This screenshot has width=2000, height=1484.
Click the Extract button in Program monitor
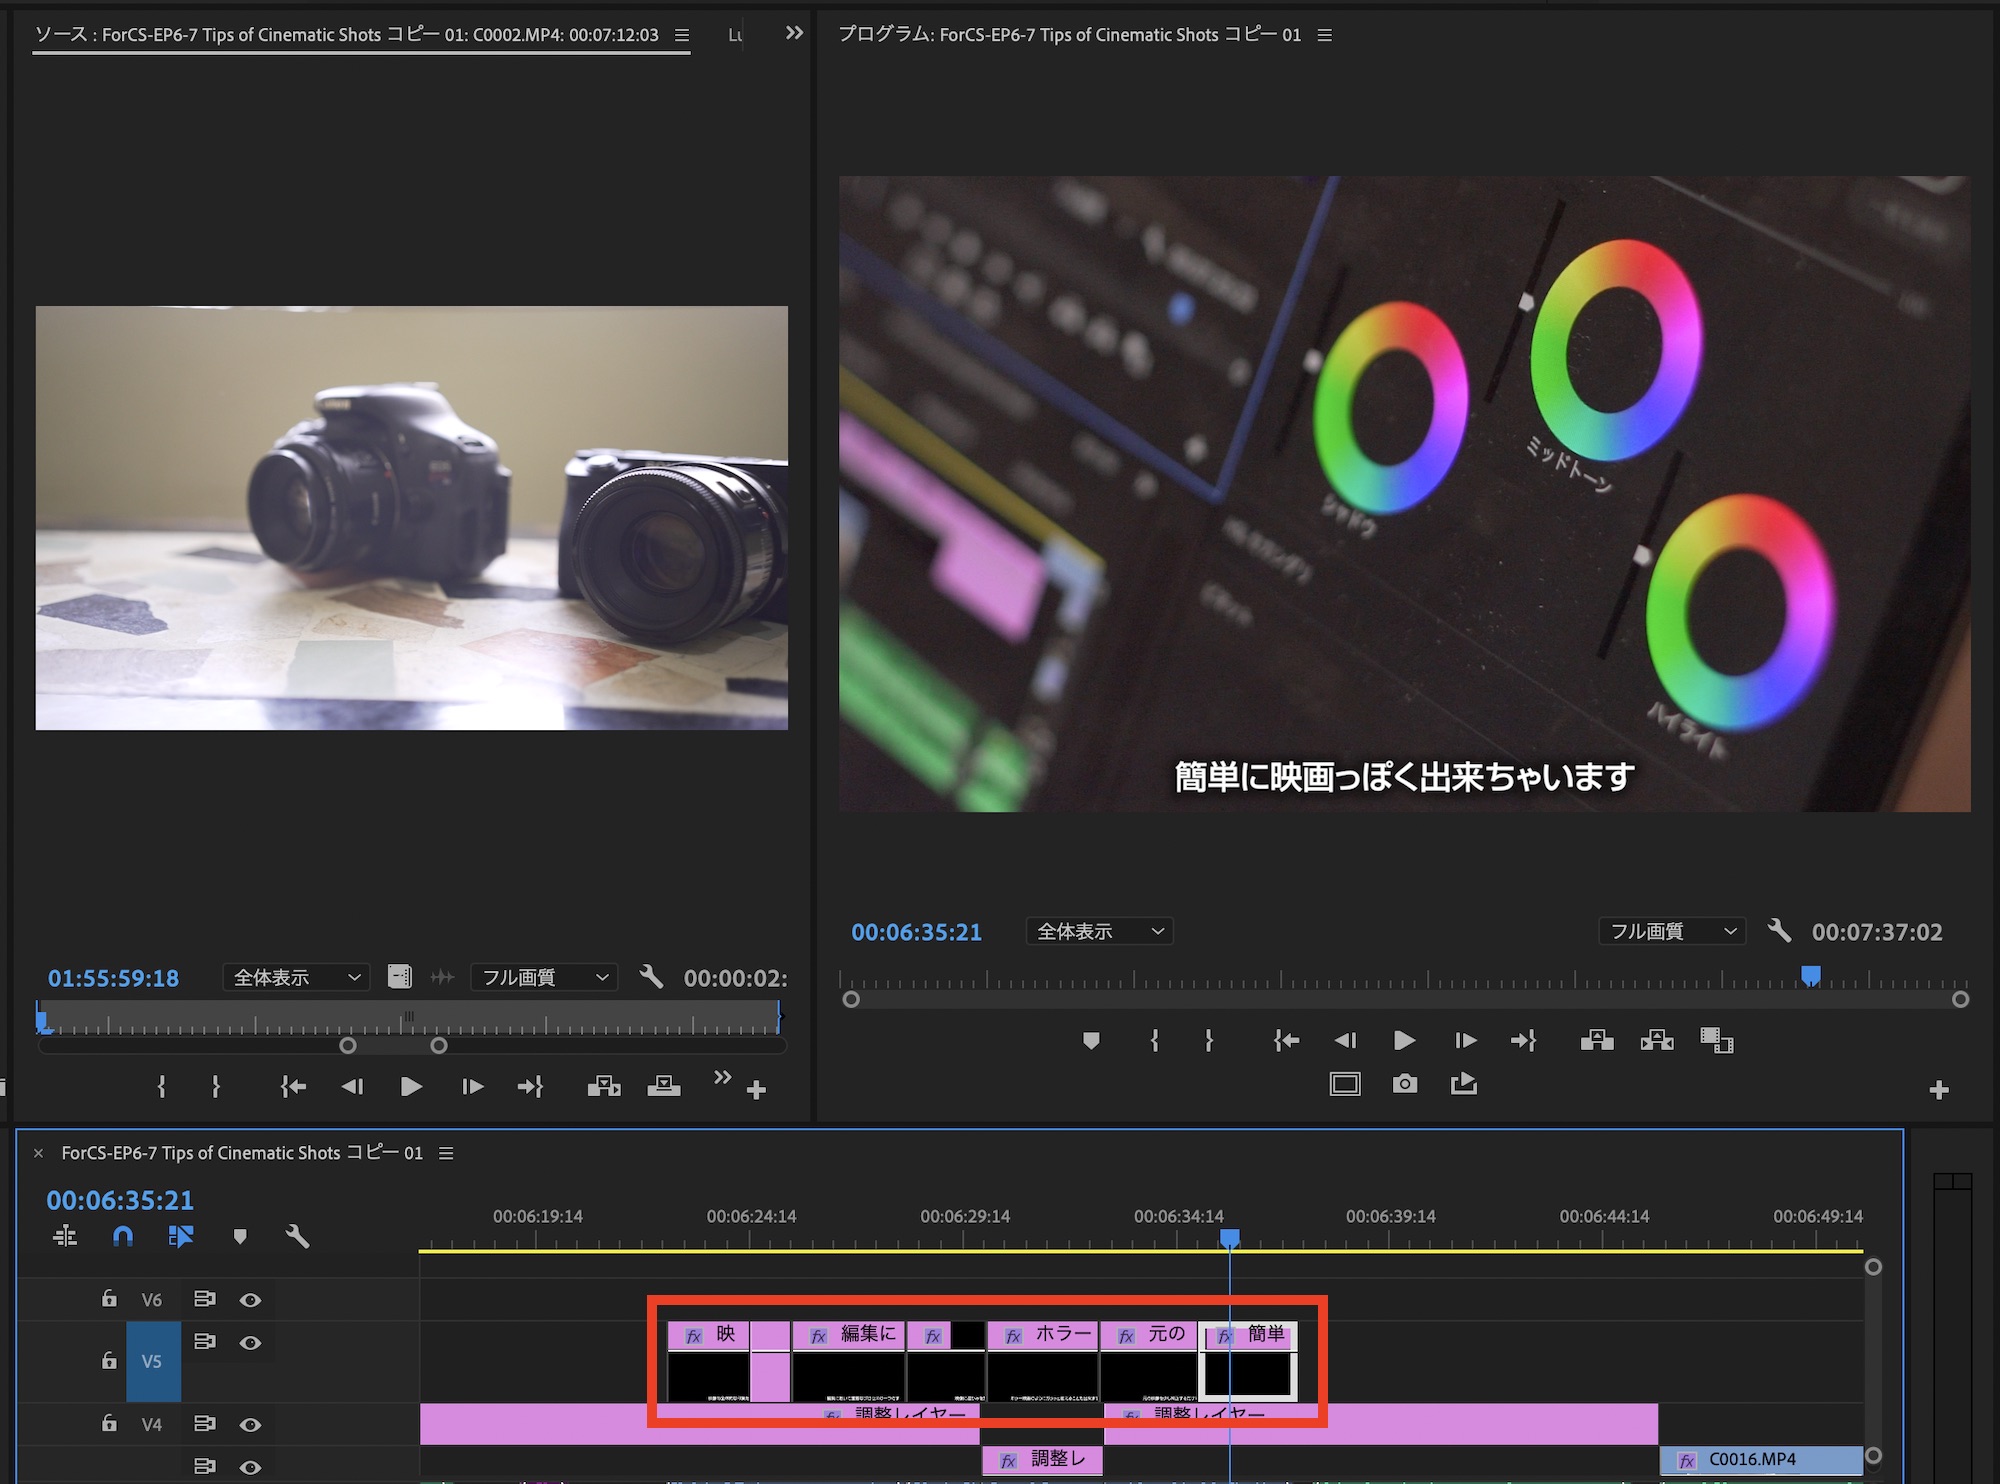1656,1040
